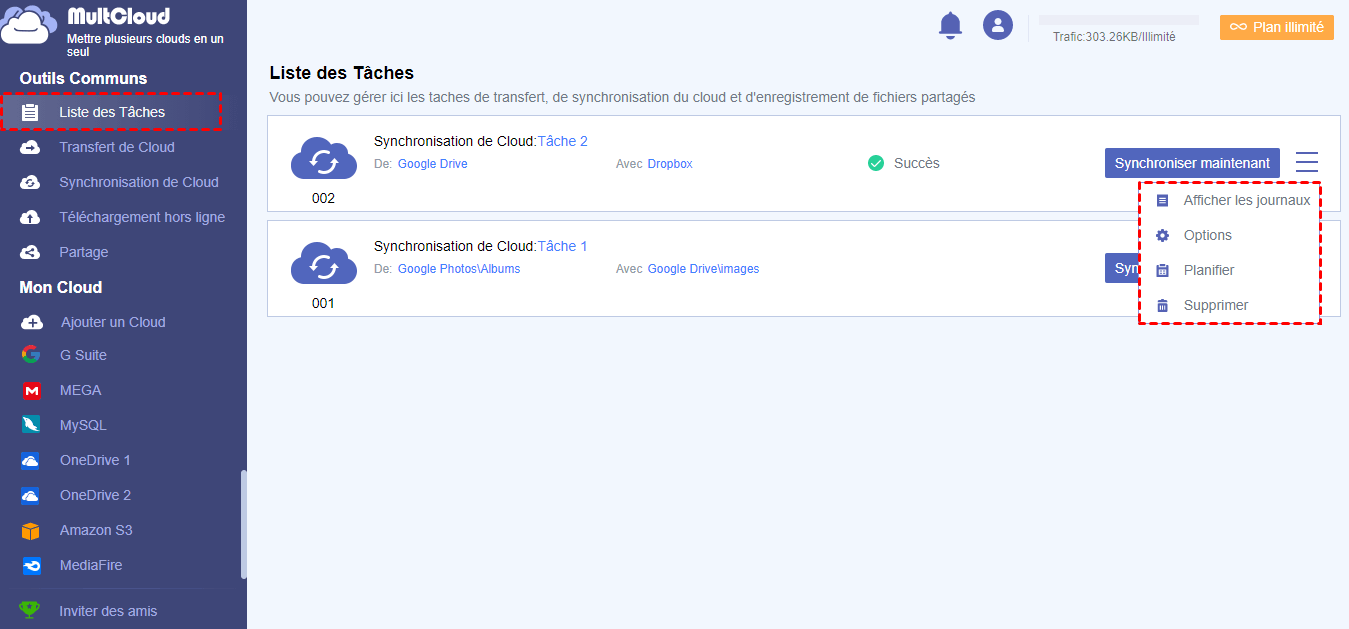Screen dimensions: 1349x629
Task: Click the traffic usage progress bar
Action: coord(1118,20)
